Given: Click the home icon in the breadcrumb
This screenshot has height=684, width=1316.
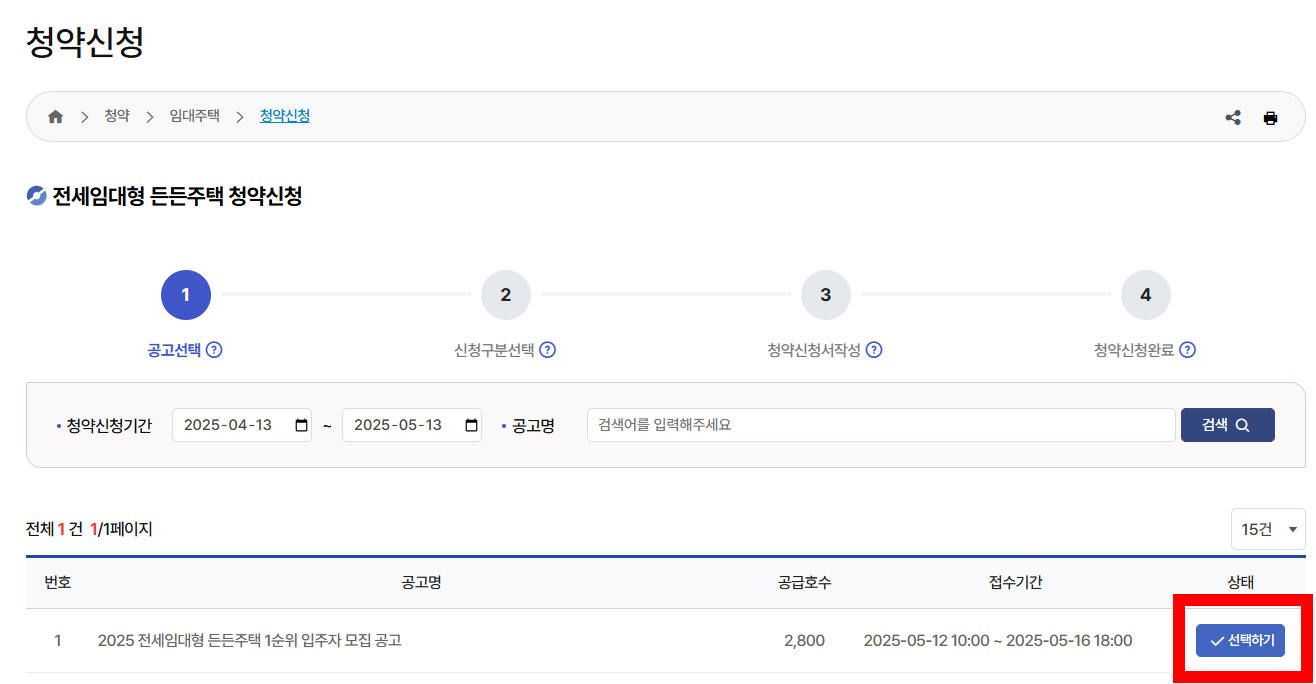Looking at the screenshot, I should (55, 116).
